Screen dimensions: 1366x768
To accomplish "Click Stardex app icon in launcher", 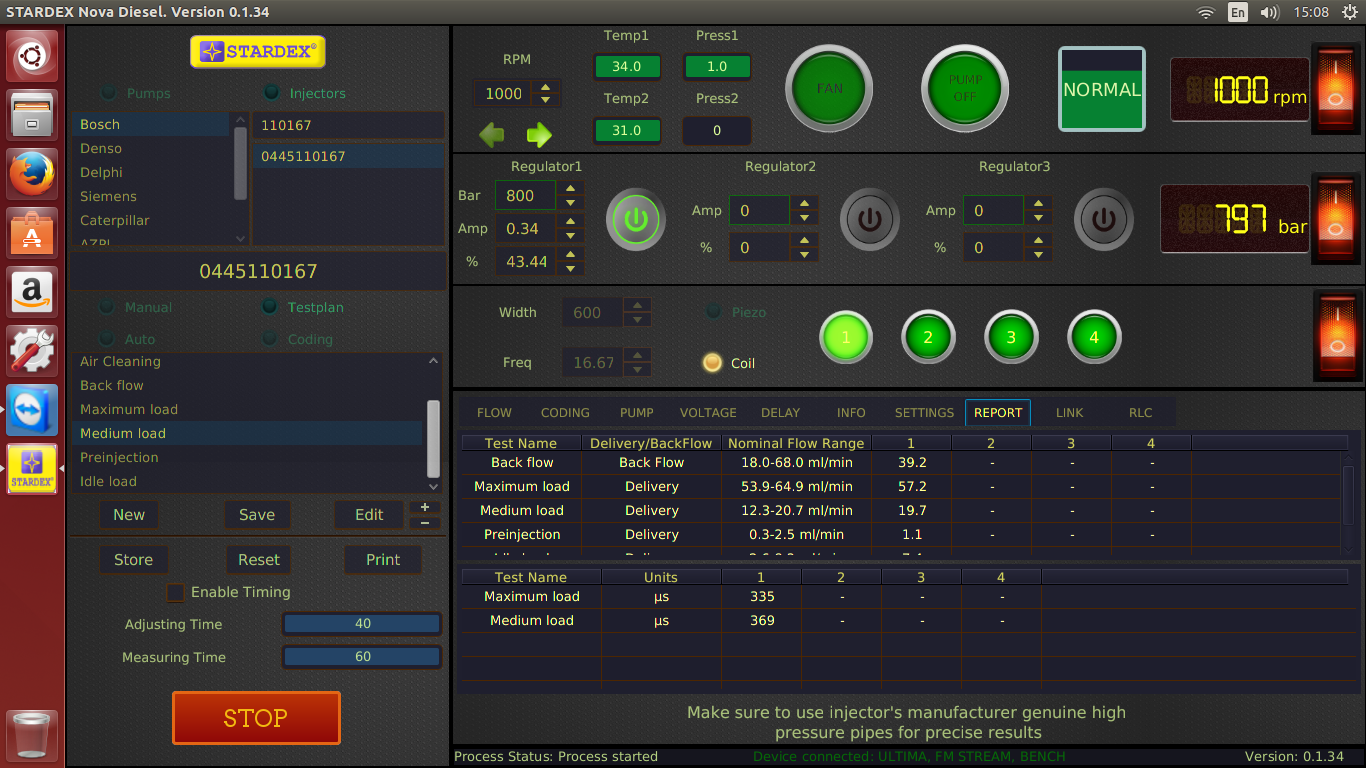I will 32,469.
